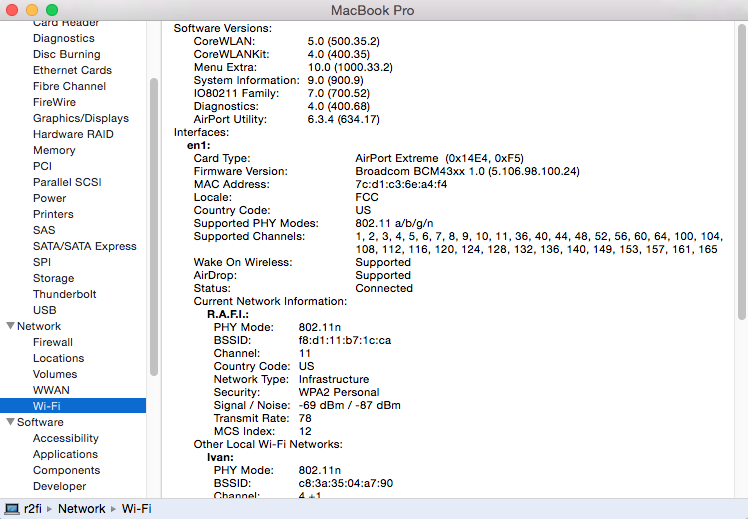
Task: View Memory information
Action: click(54, 150)
